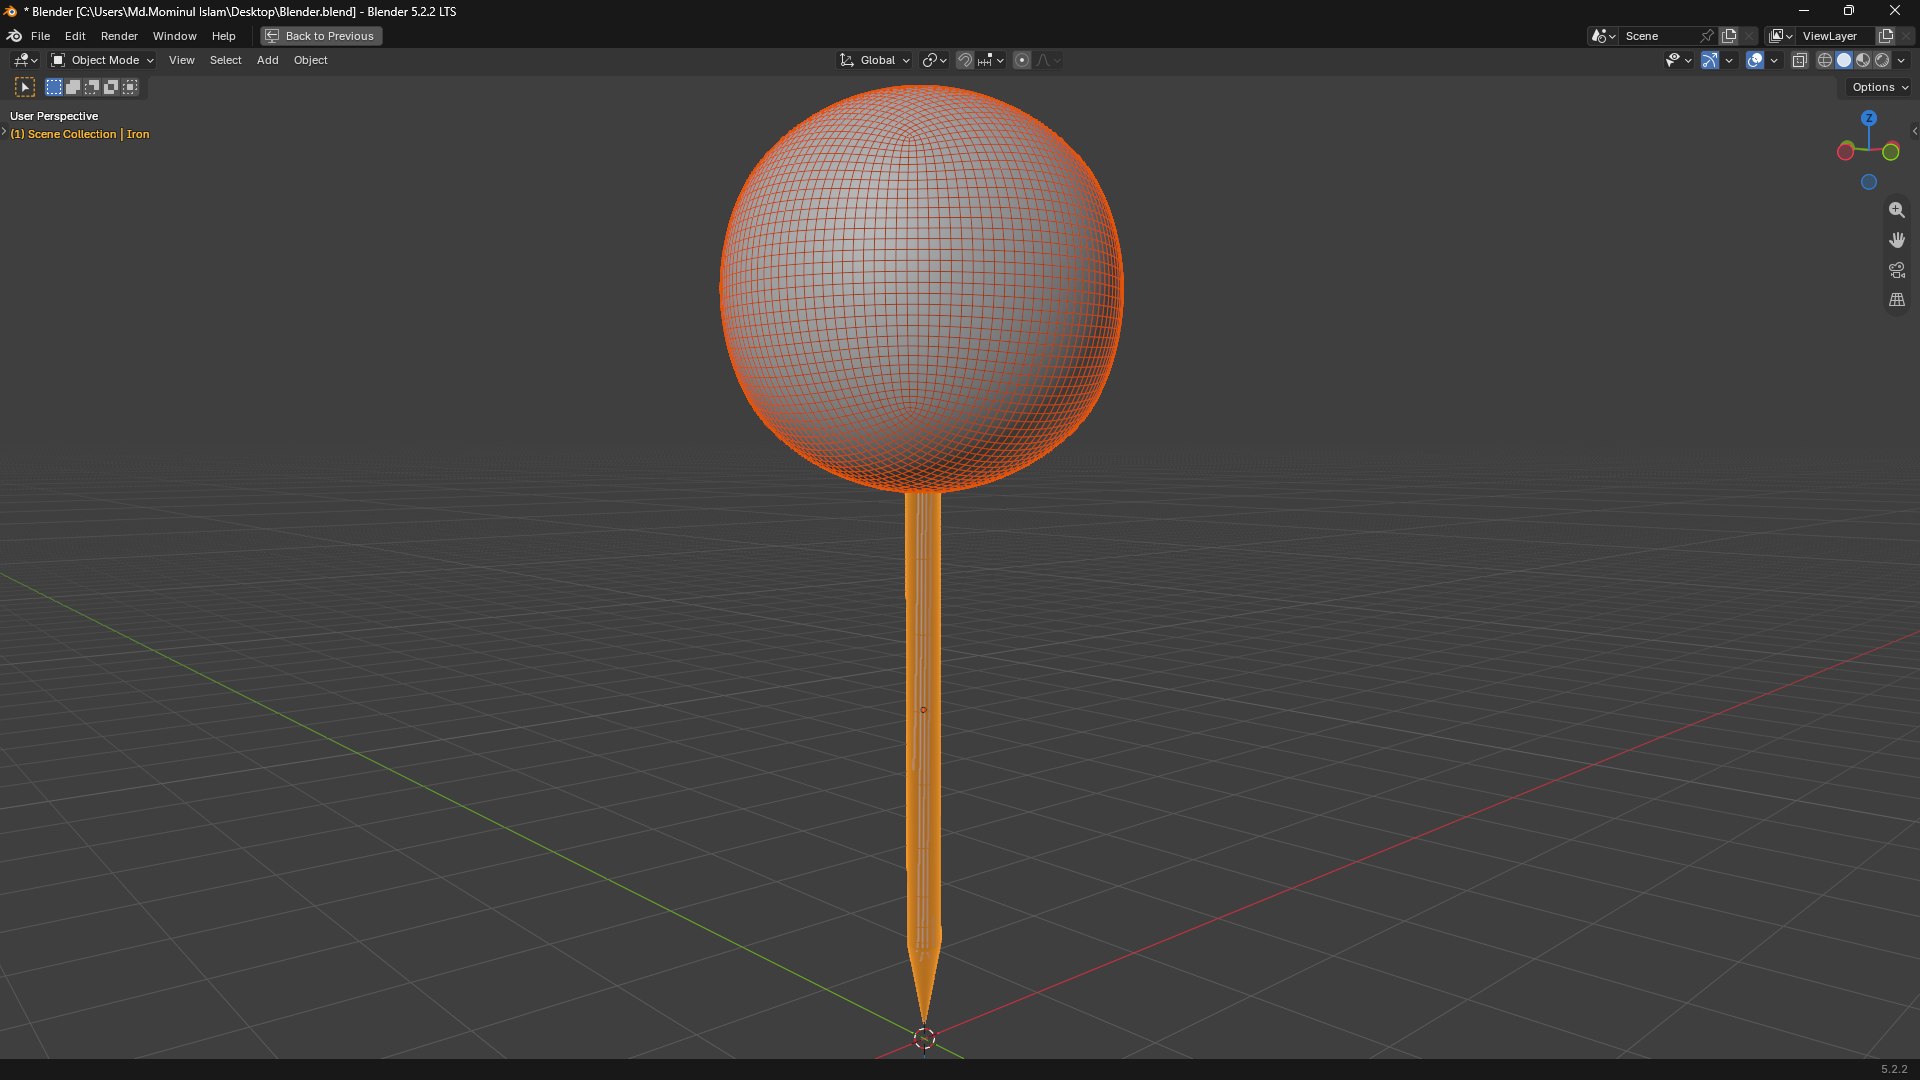Screen dimensions: 1920x1080
Task: Select the Select Box tool icon
Action: point(25,88)
